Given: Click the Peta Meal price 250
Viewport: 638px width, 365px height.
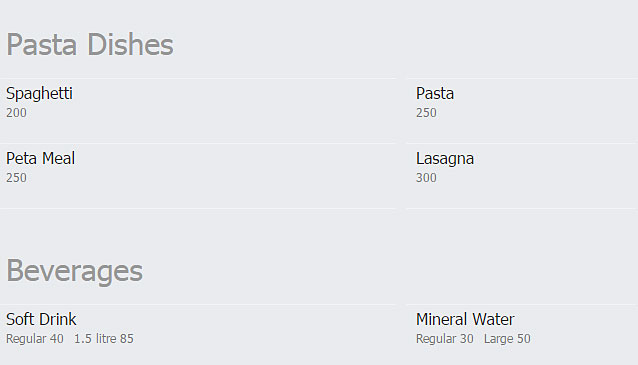Looking at the screenshot, I should pos(16,178).
